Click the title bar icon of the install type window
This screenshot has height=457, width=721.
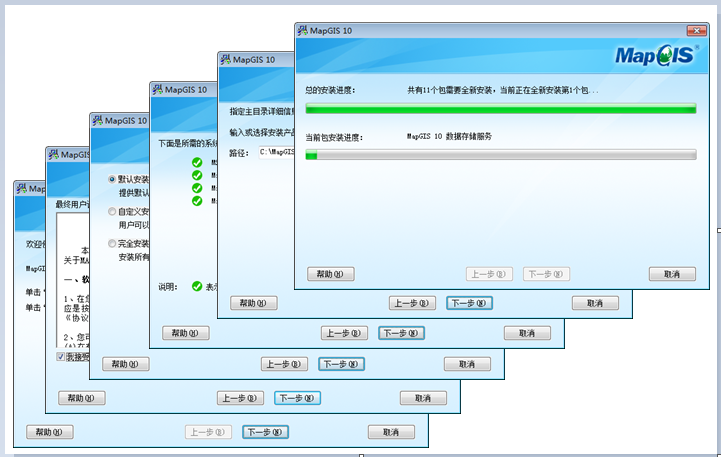(97, 120)
